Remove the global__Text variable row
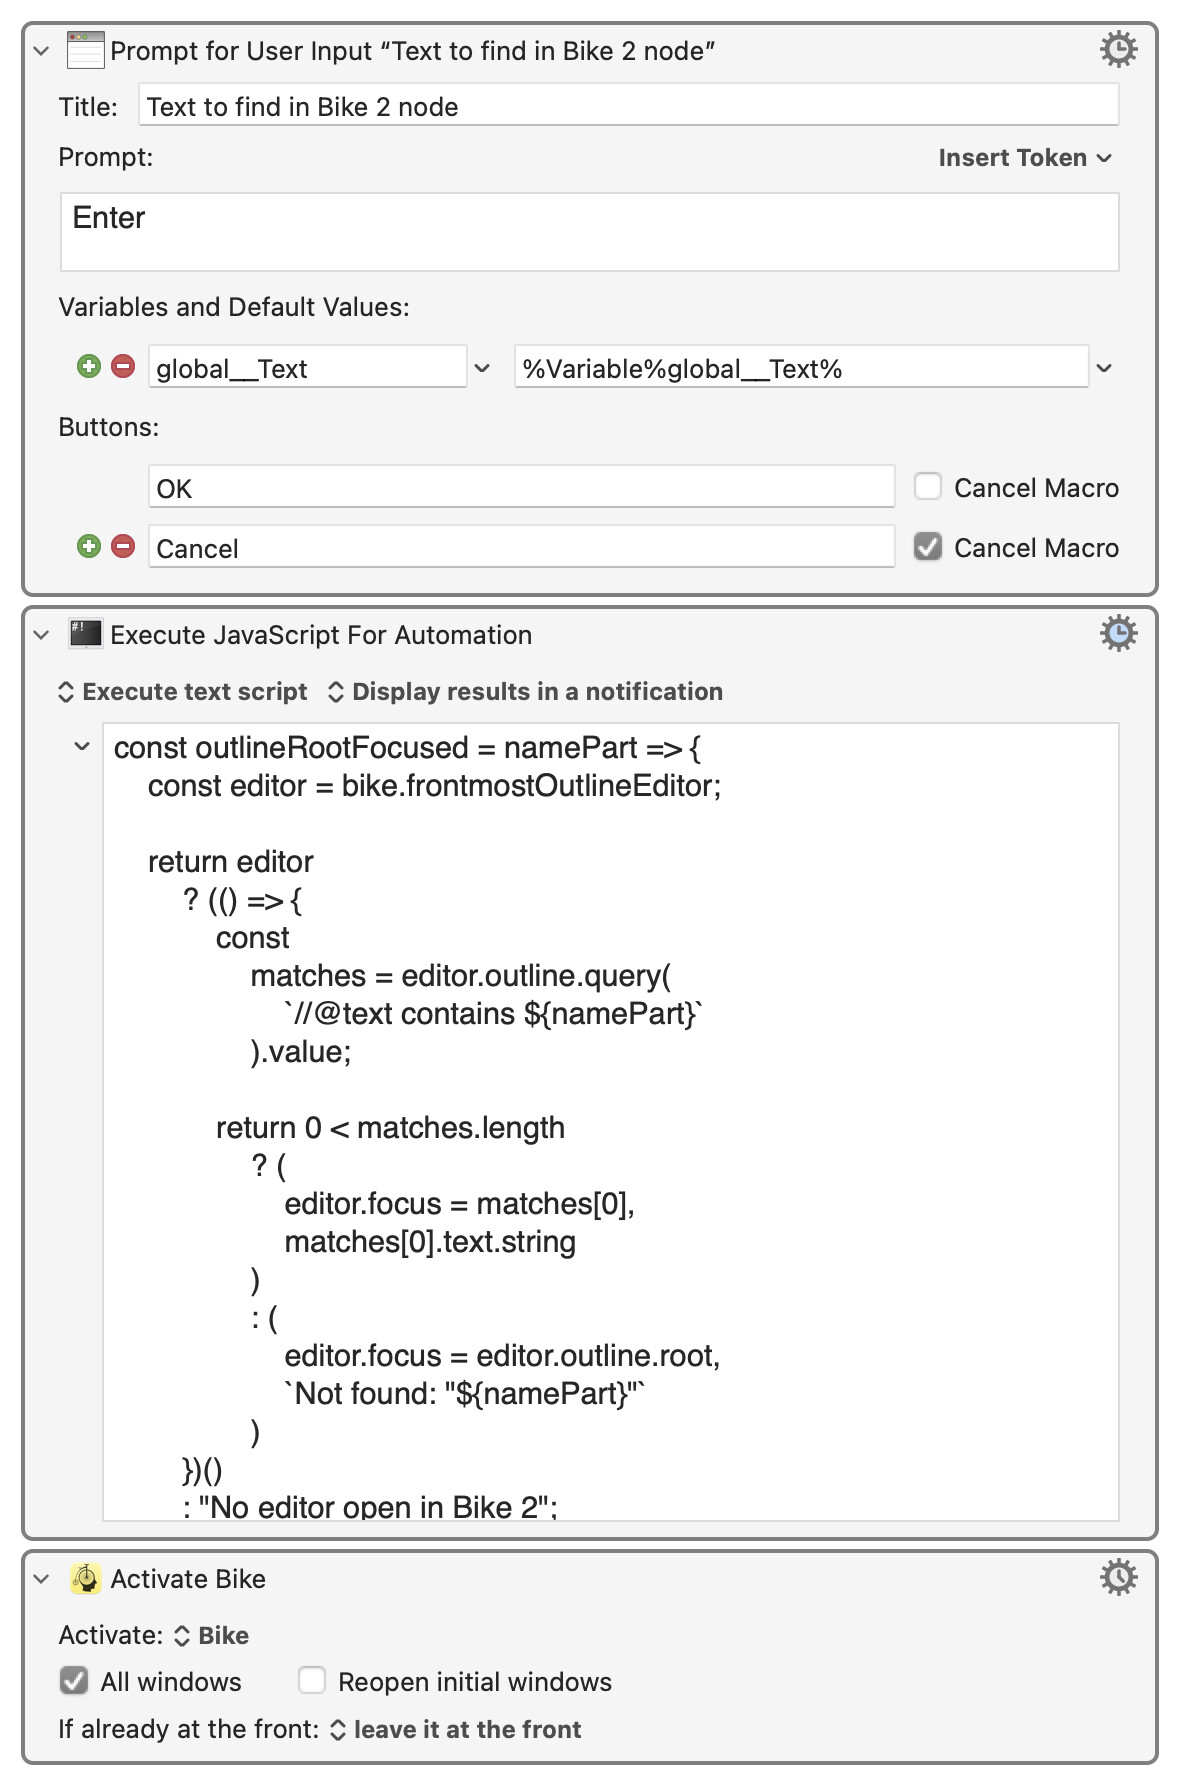Image resolution: width=1180 pixels, height=1786 pixels. (123, 366)
